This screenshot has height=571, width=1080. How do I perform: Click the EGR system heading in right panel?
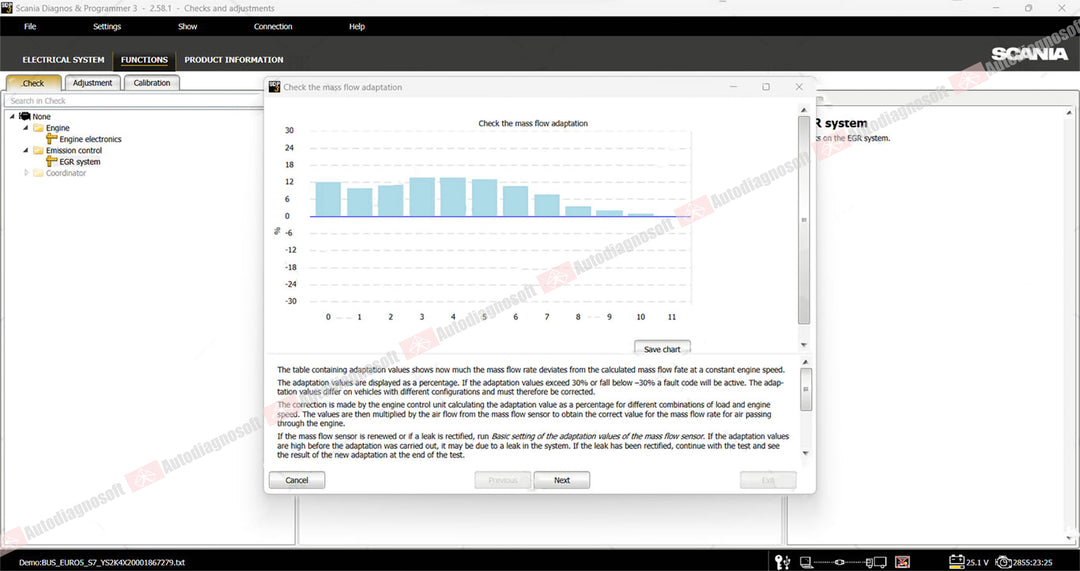click(x=841, y=123)
